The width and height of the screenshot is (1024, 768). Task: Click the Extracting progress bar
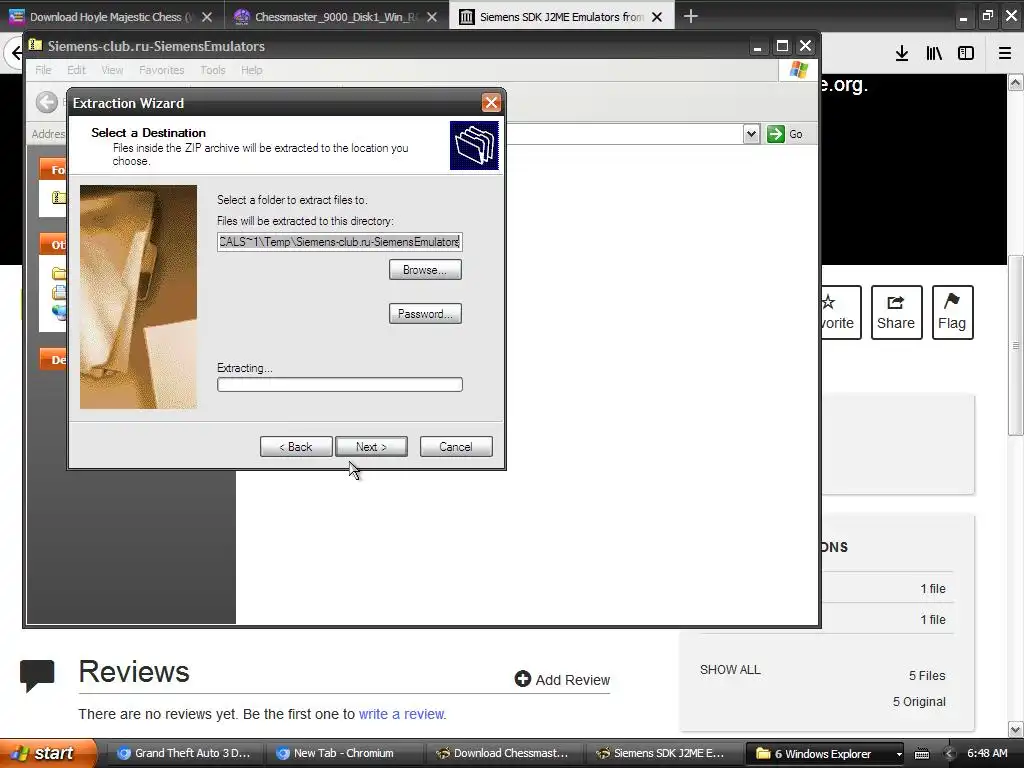(x=340, y=385)
